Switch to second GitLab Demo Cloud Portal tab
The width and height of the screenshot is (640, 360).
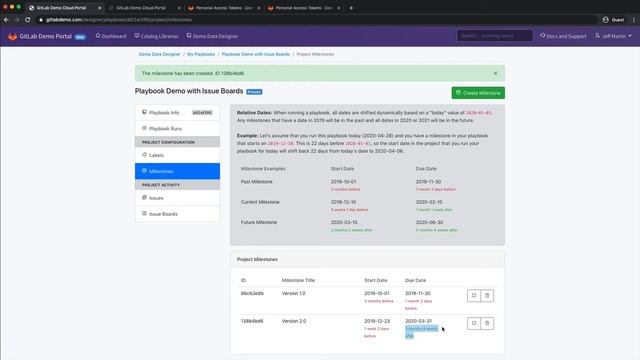pyautogui.click(x=143, y=8)
